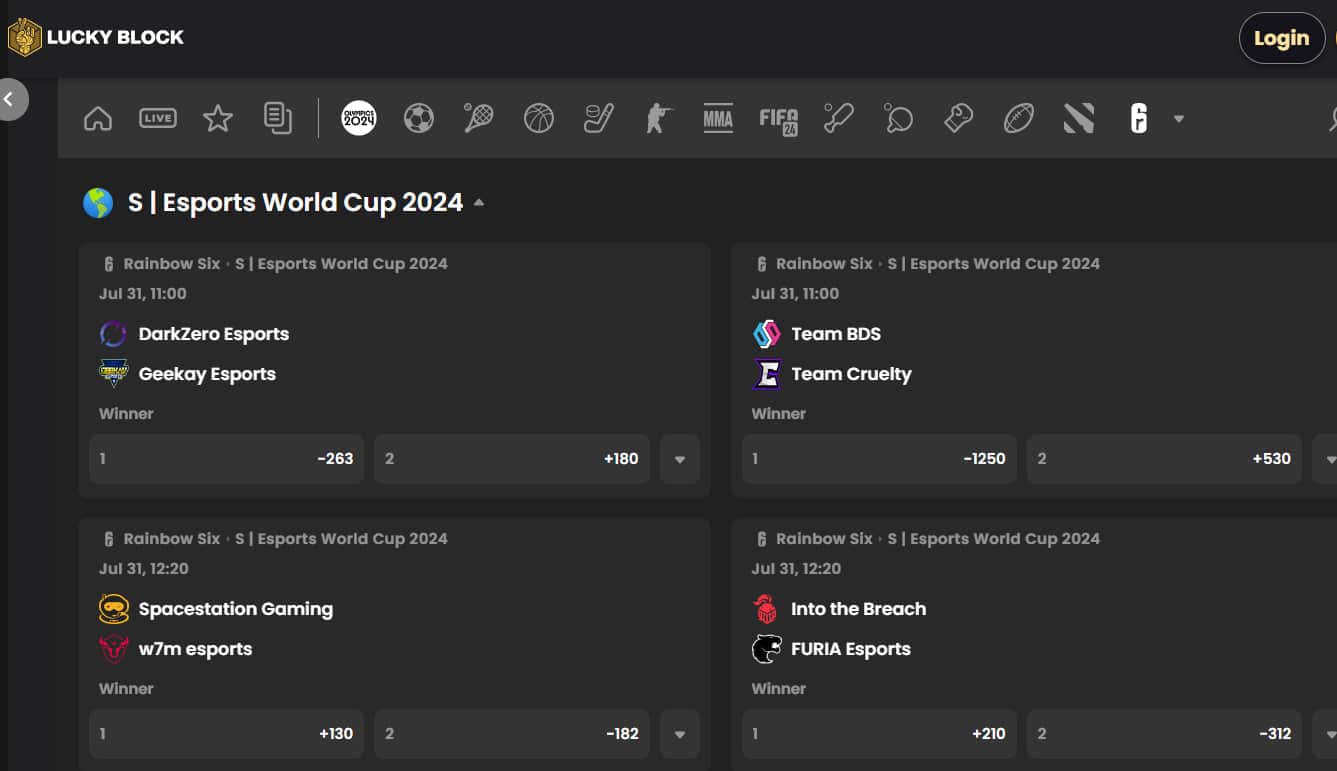
Task: Open Spacestation Gaming team name
Action: 236,609
